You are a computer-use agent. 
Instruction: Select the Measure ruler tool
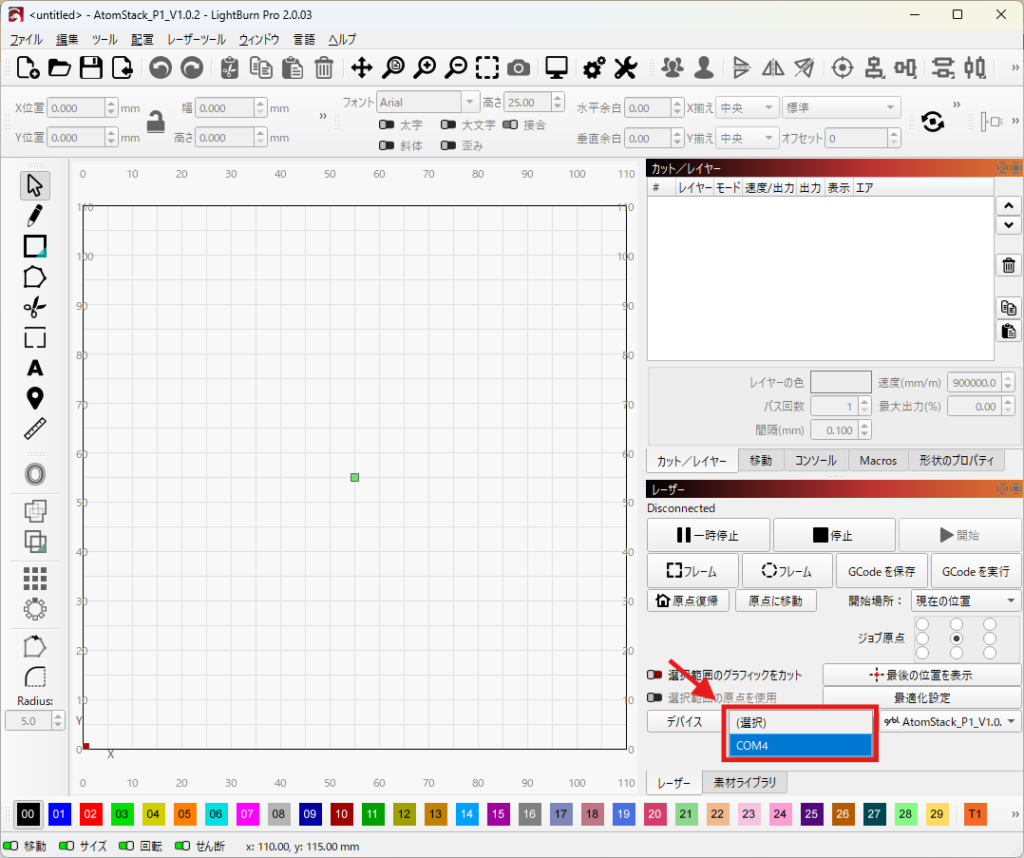(35, 430)
